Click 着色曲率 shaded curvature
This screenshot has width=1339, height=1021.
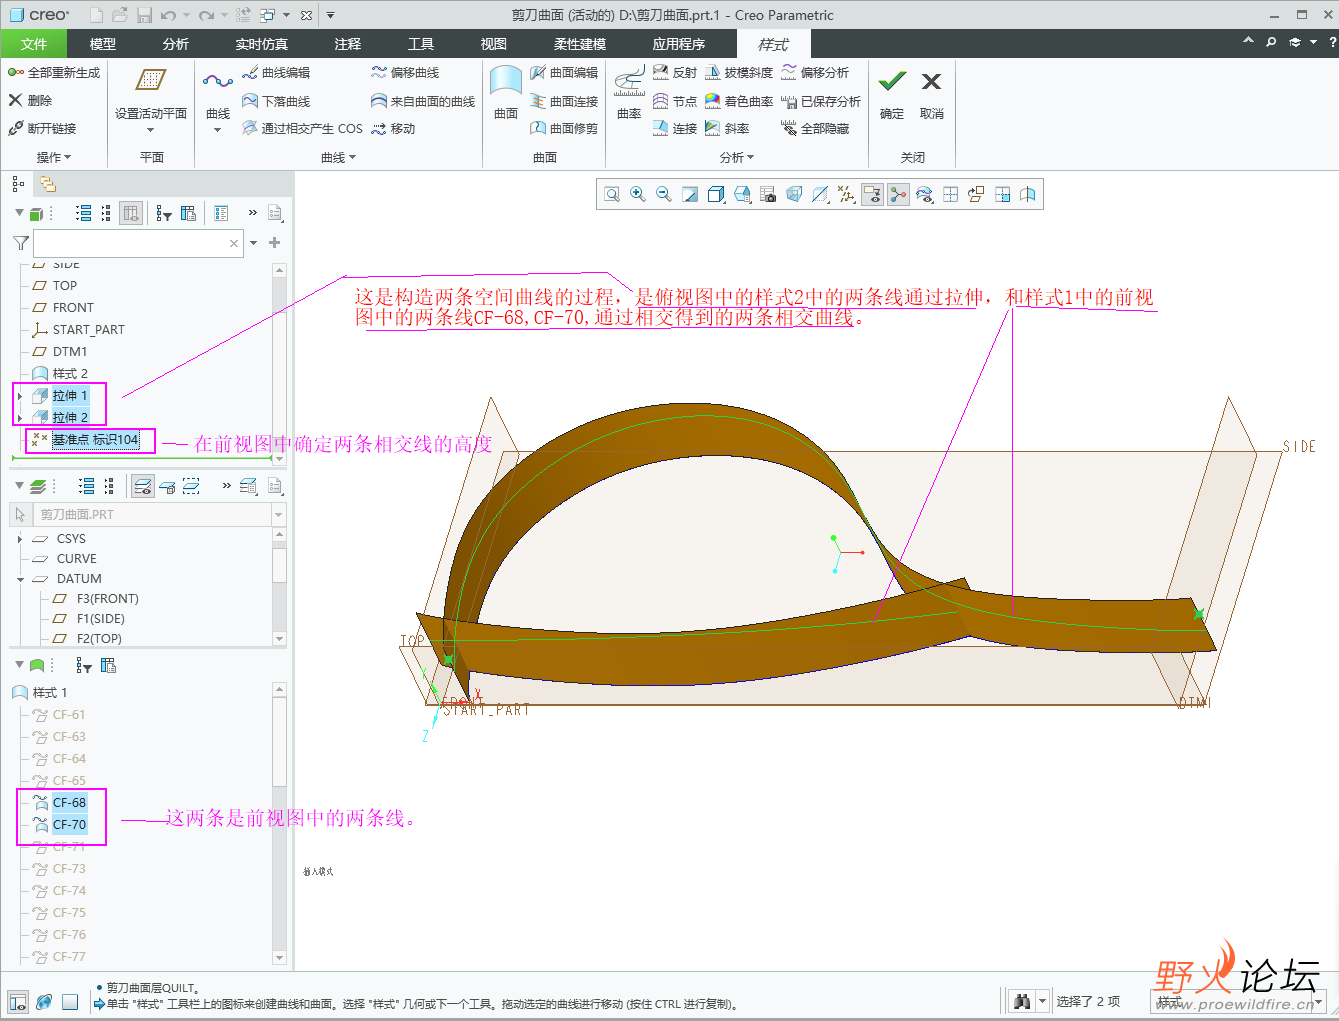739,101
